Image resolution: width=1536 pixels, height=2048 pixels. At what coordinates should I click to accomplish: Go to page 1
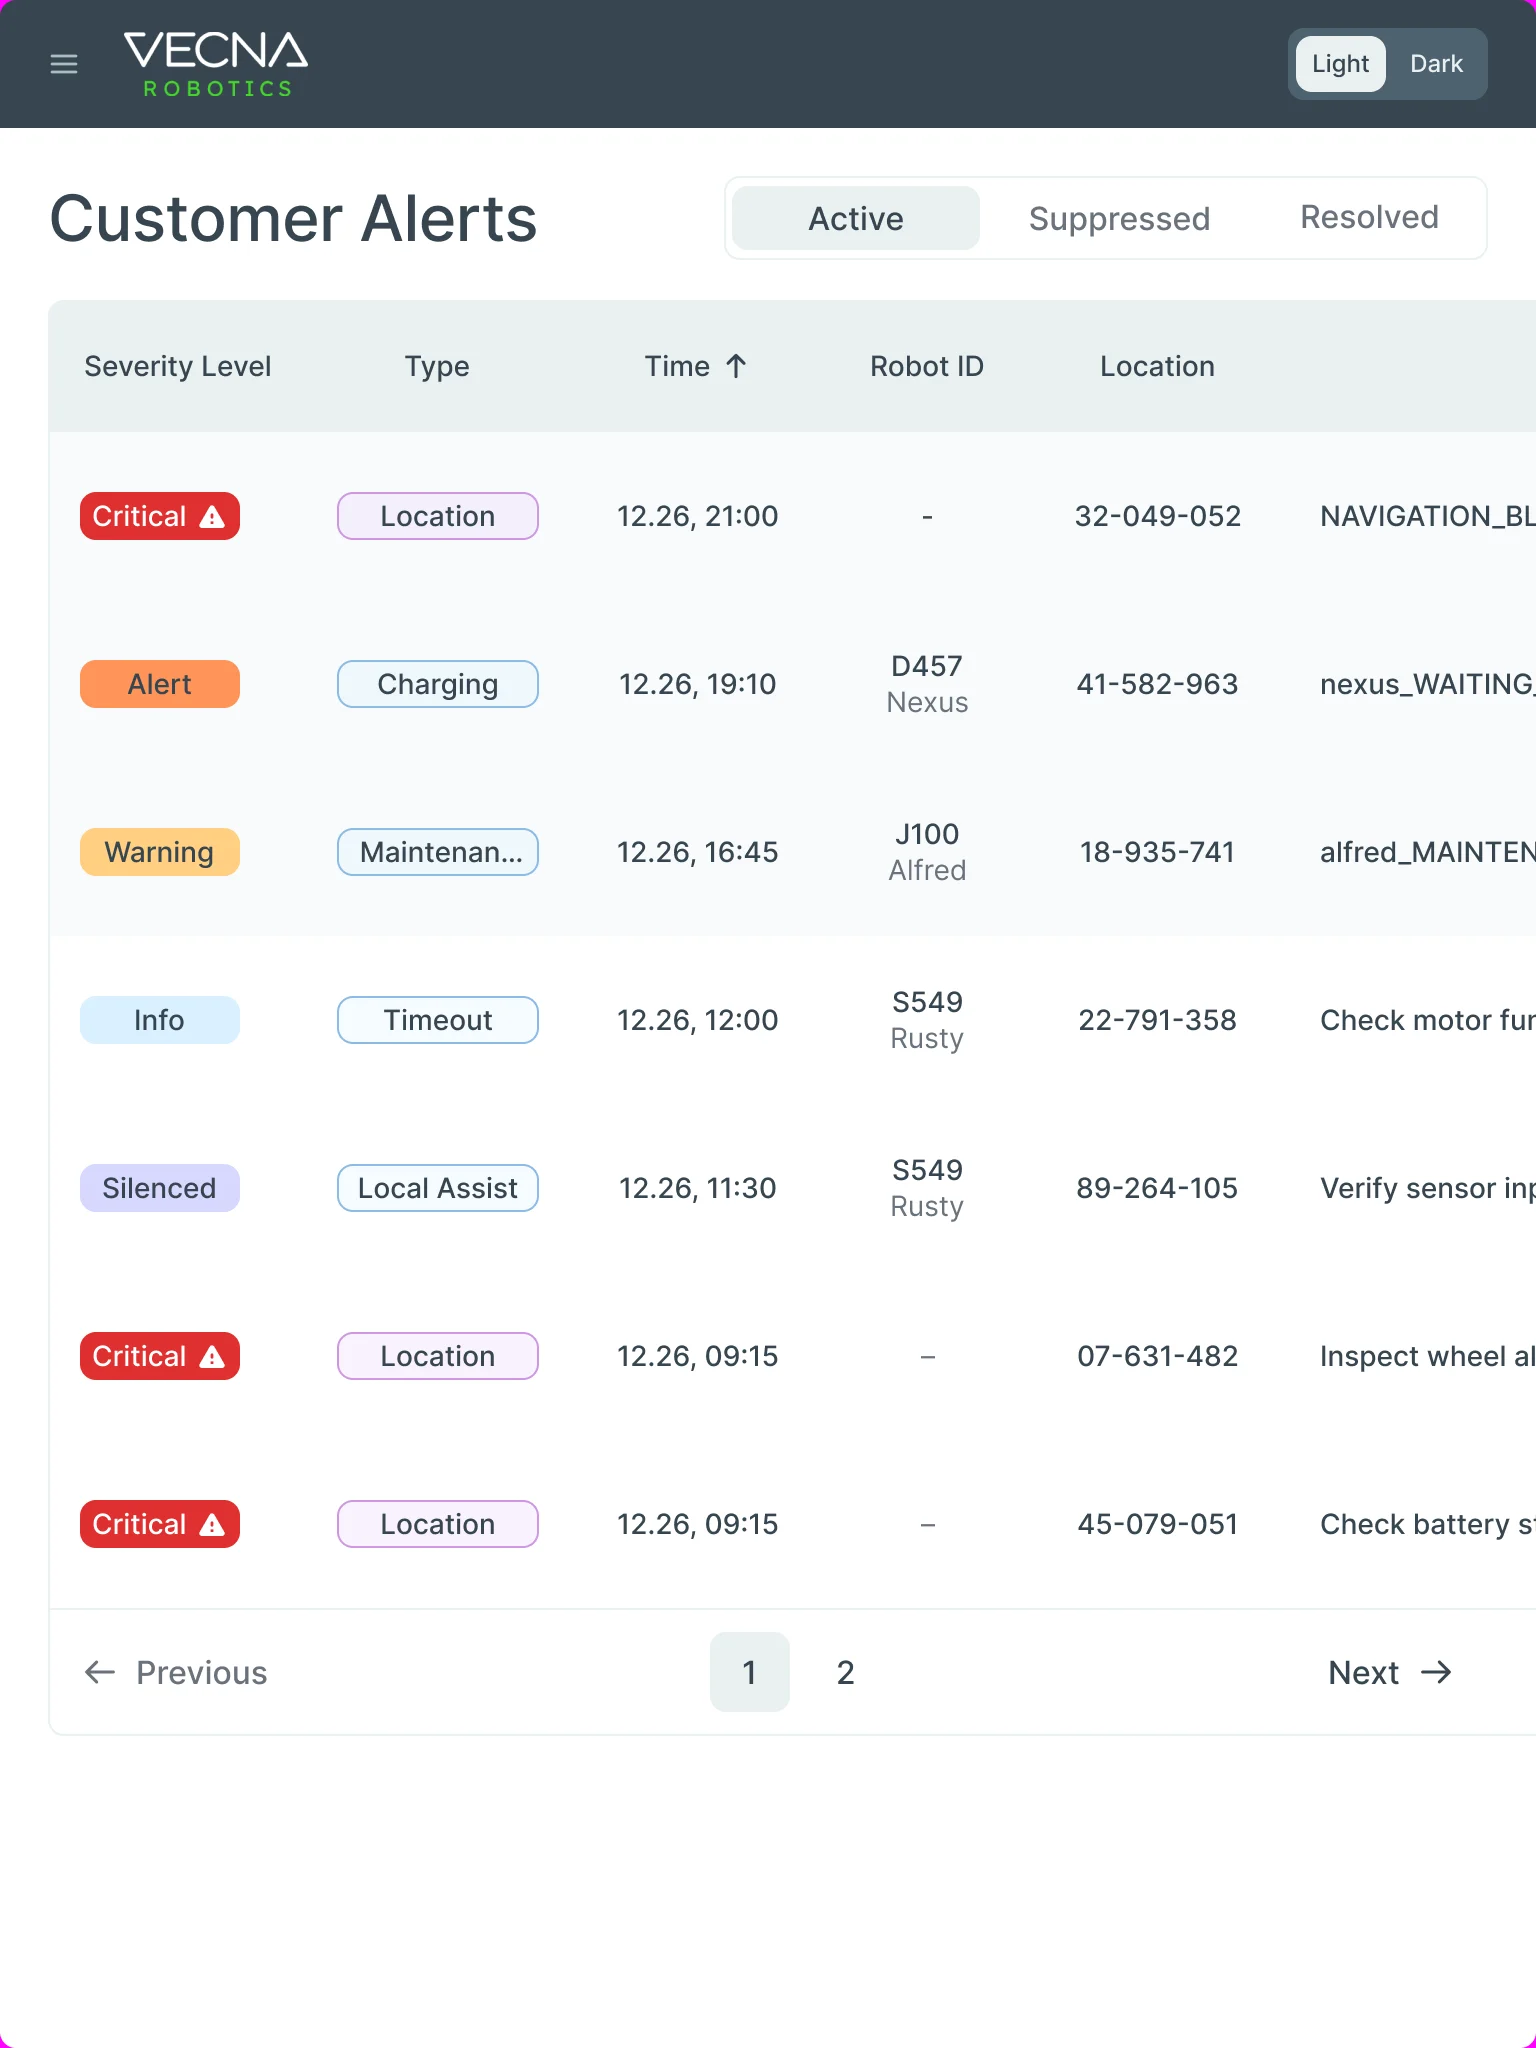[x=750, y=1672]
